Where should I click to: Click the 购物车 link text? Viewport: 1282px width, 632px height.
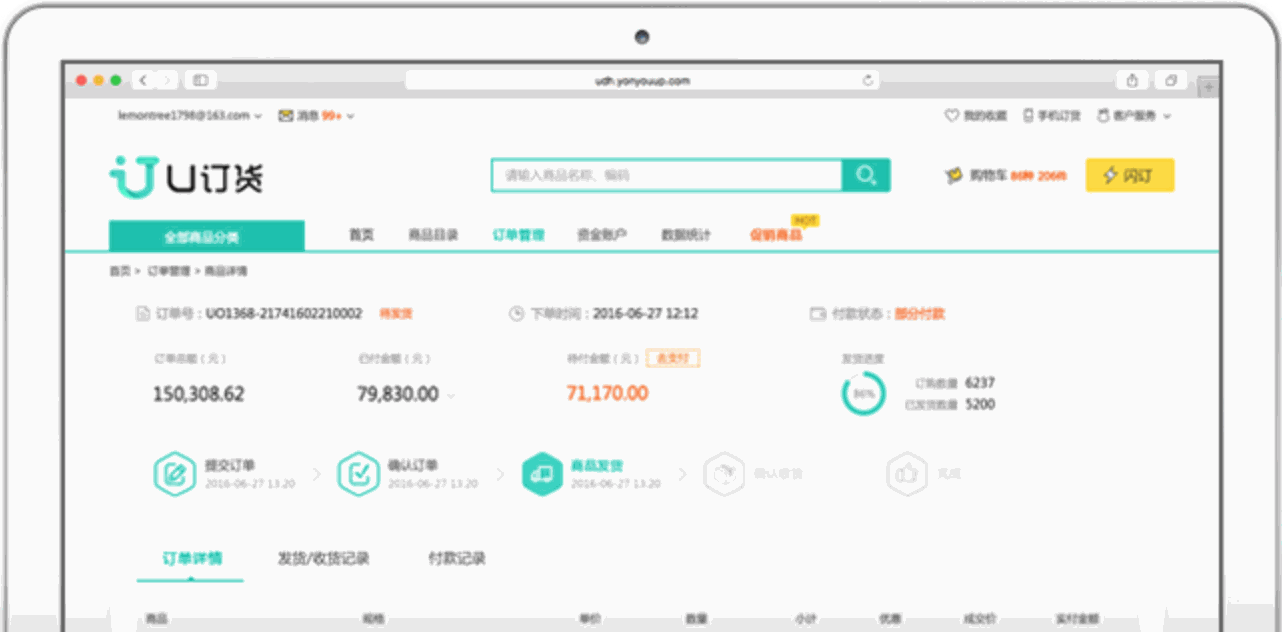(987, 176)
